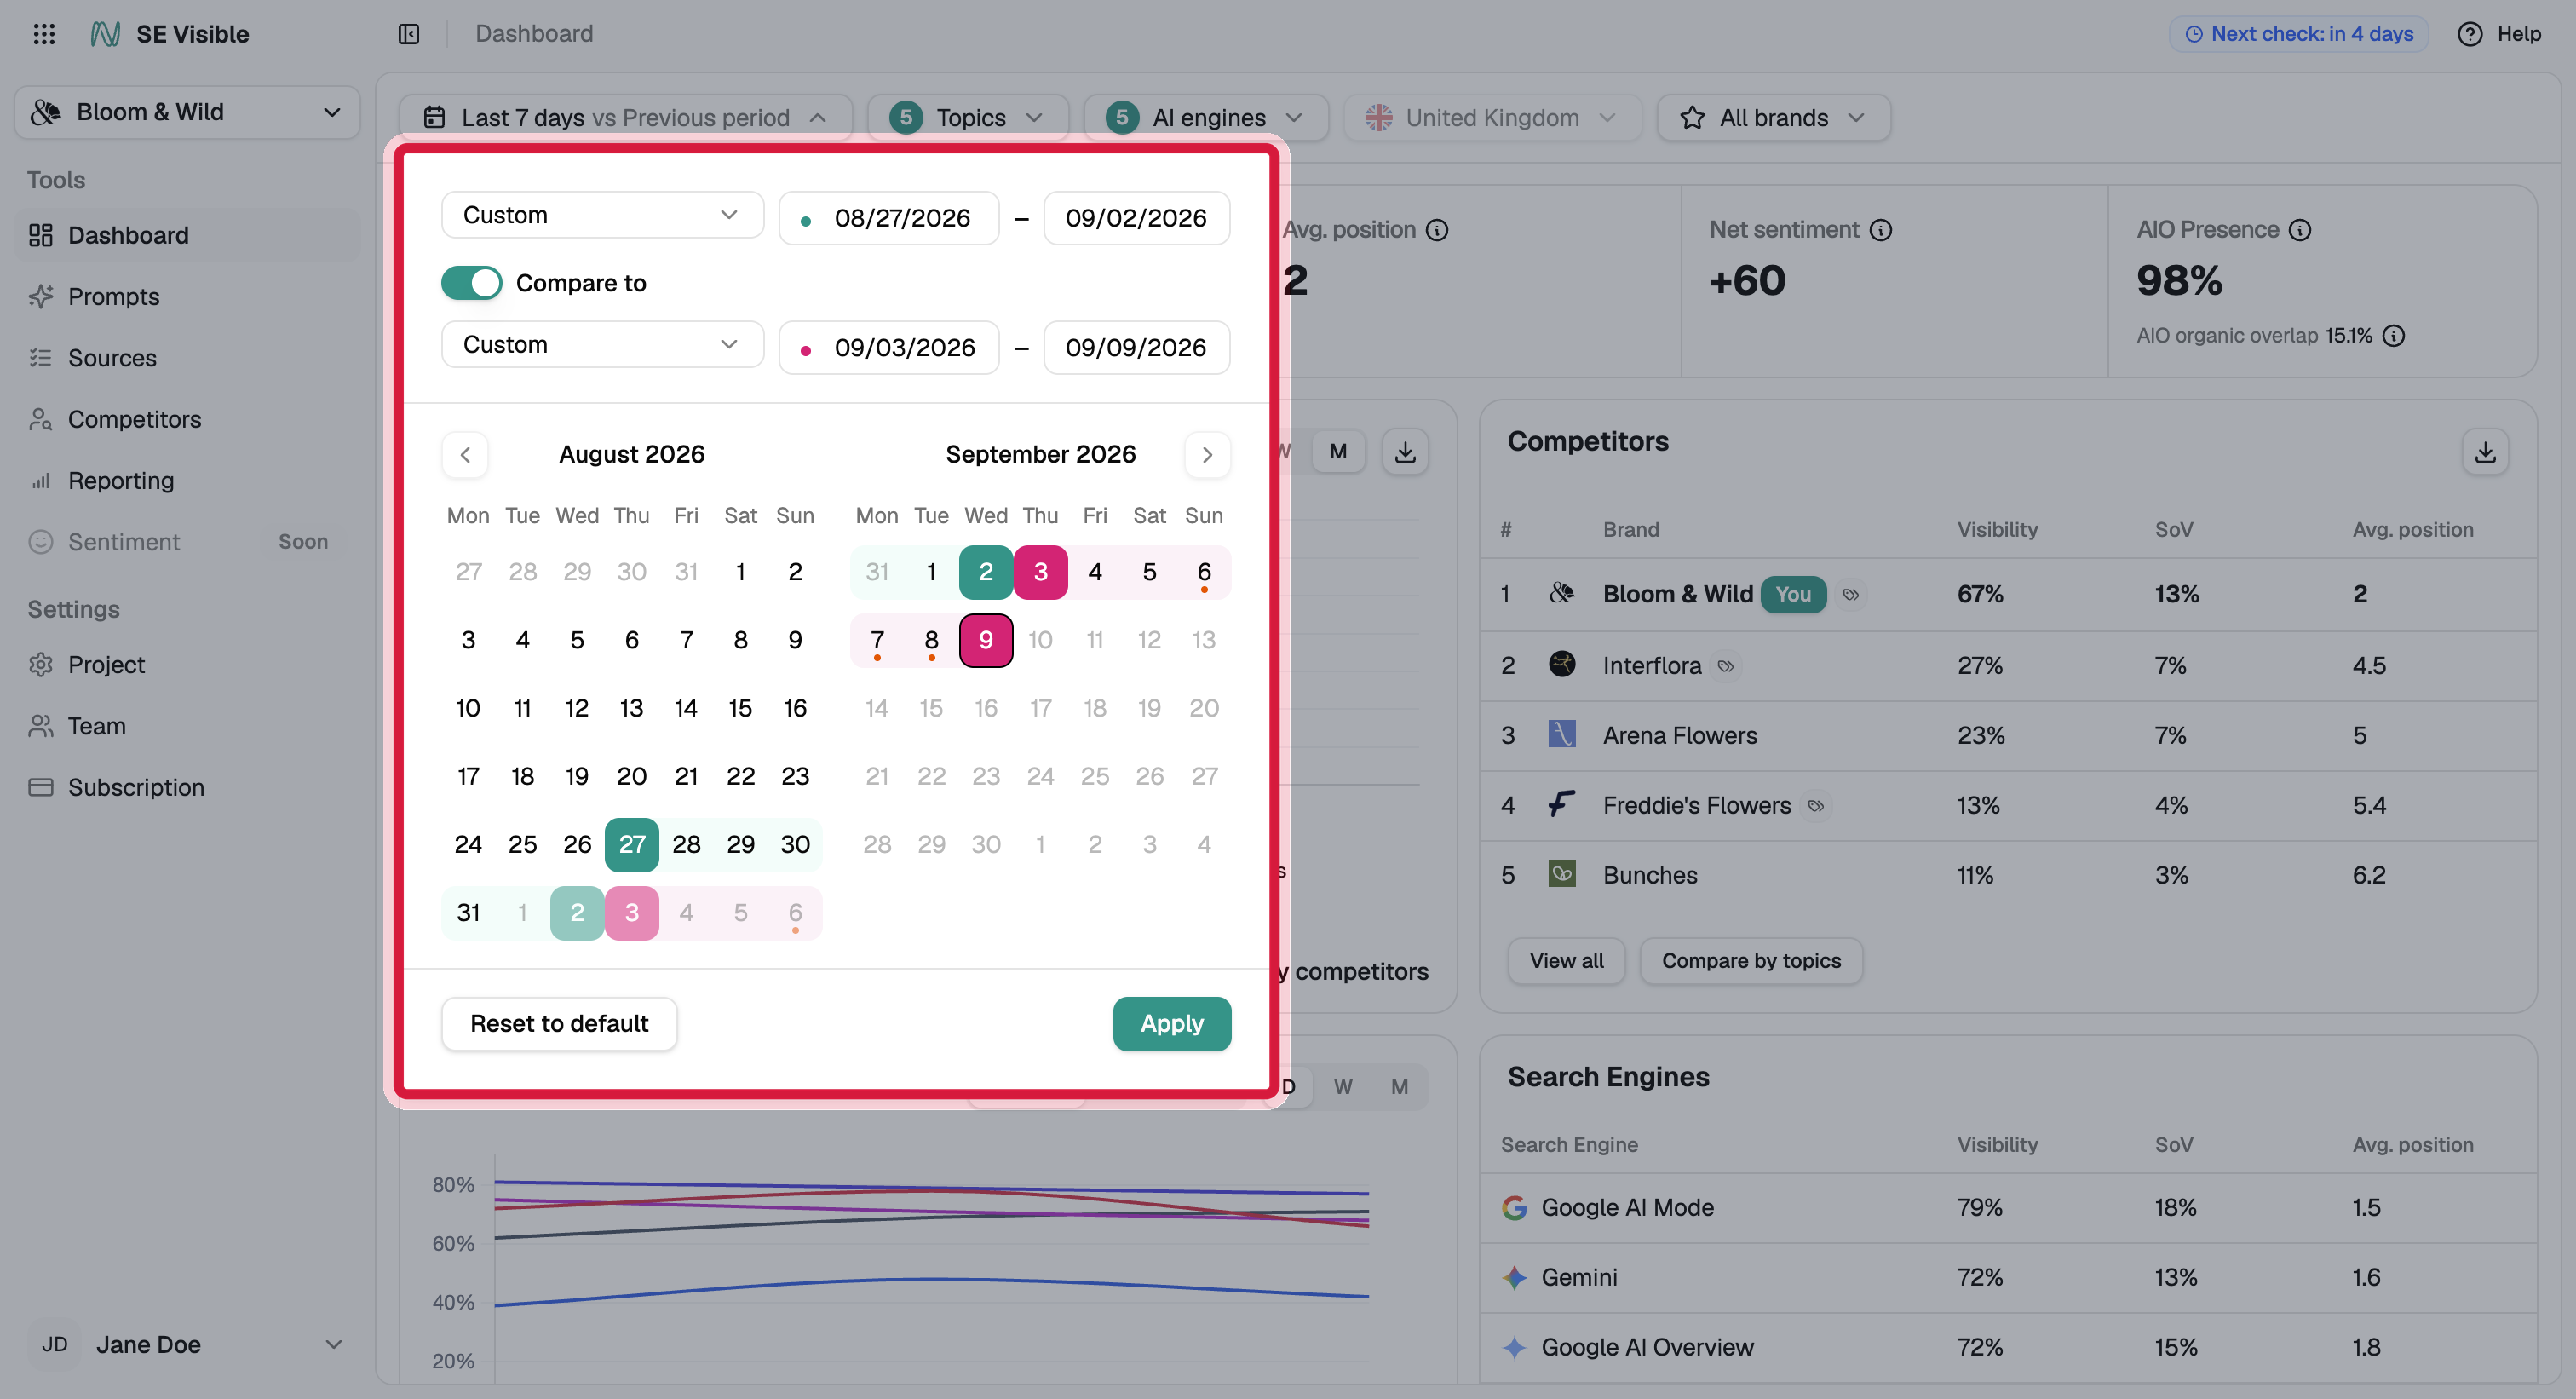Click the Dashboard breadcrumb title
The width and height of the screenshot is (2576, 1399).
click(x=534, y=34)
